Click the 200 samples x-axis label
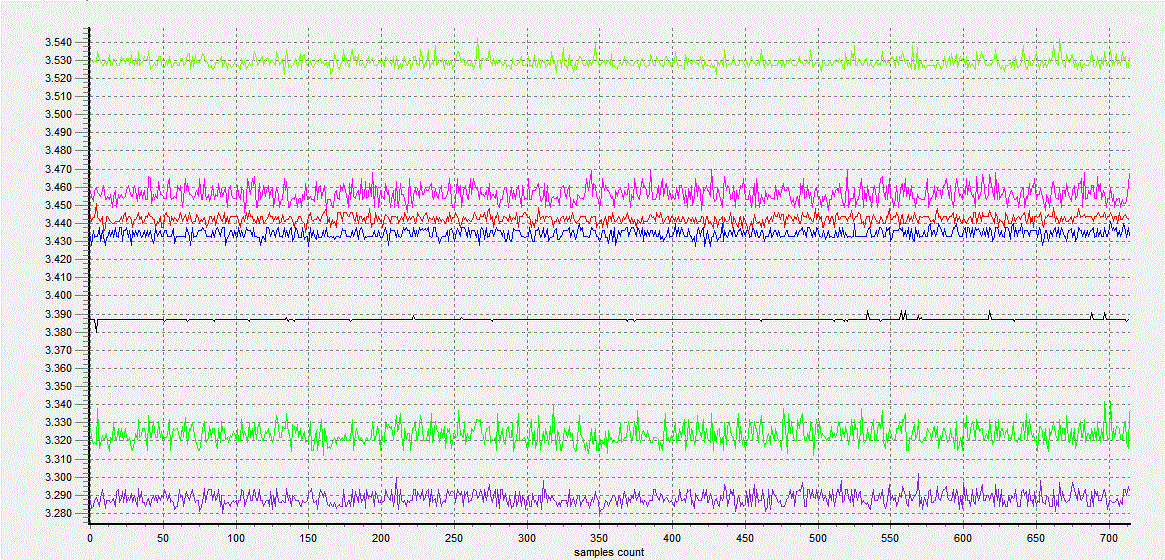The height and width of the screenshot is (560, 1165). point(381,537)
